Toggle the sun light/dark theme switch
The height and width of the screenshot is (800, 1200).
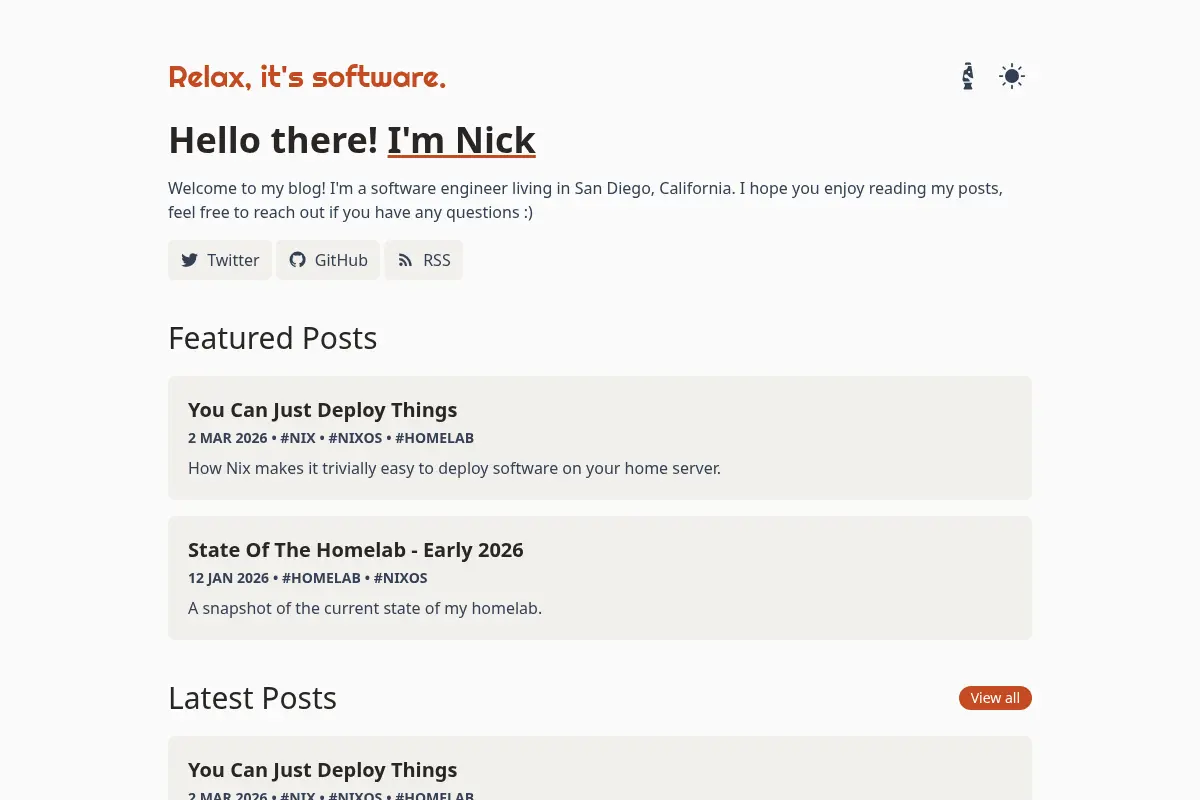point(1012,76)
